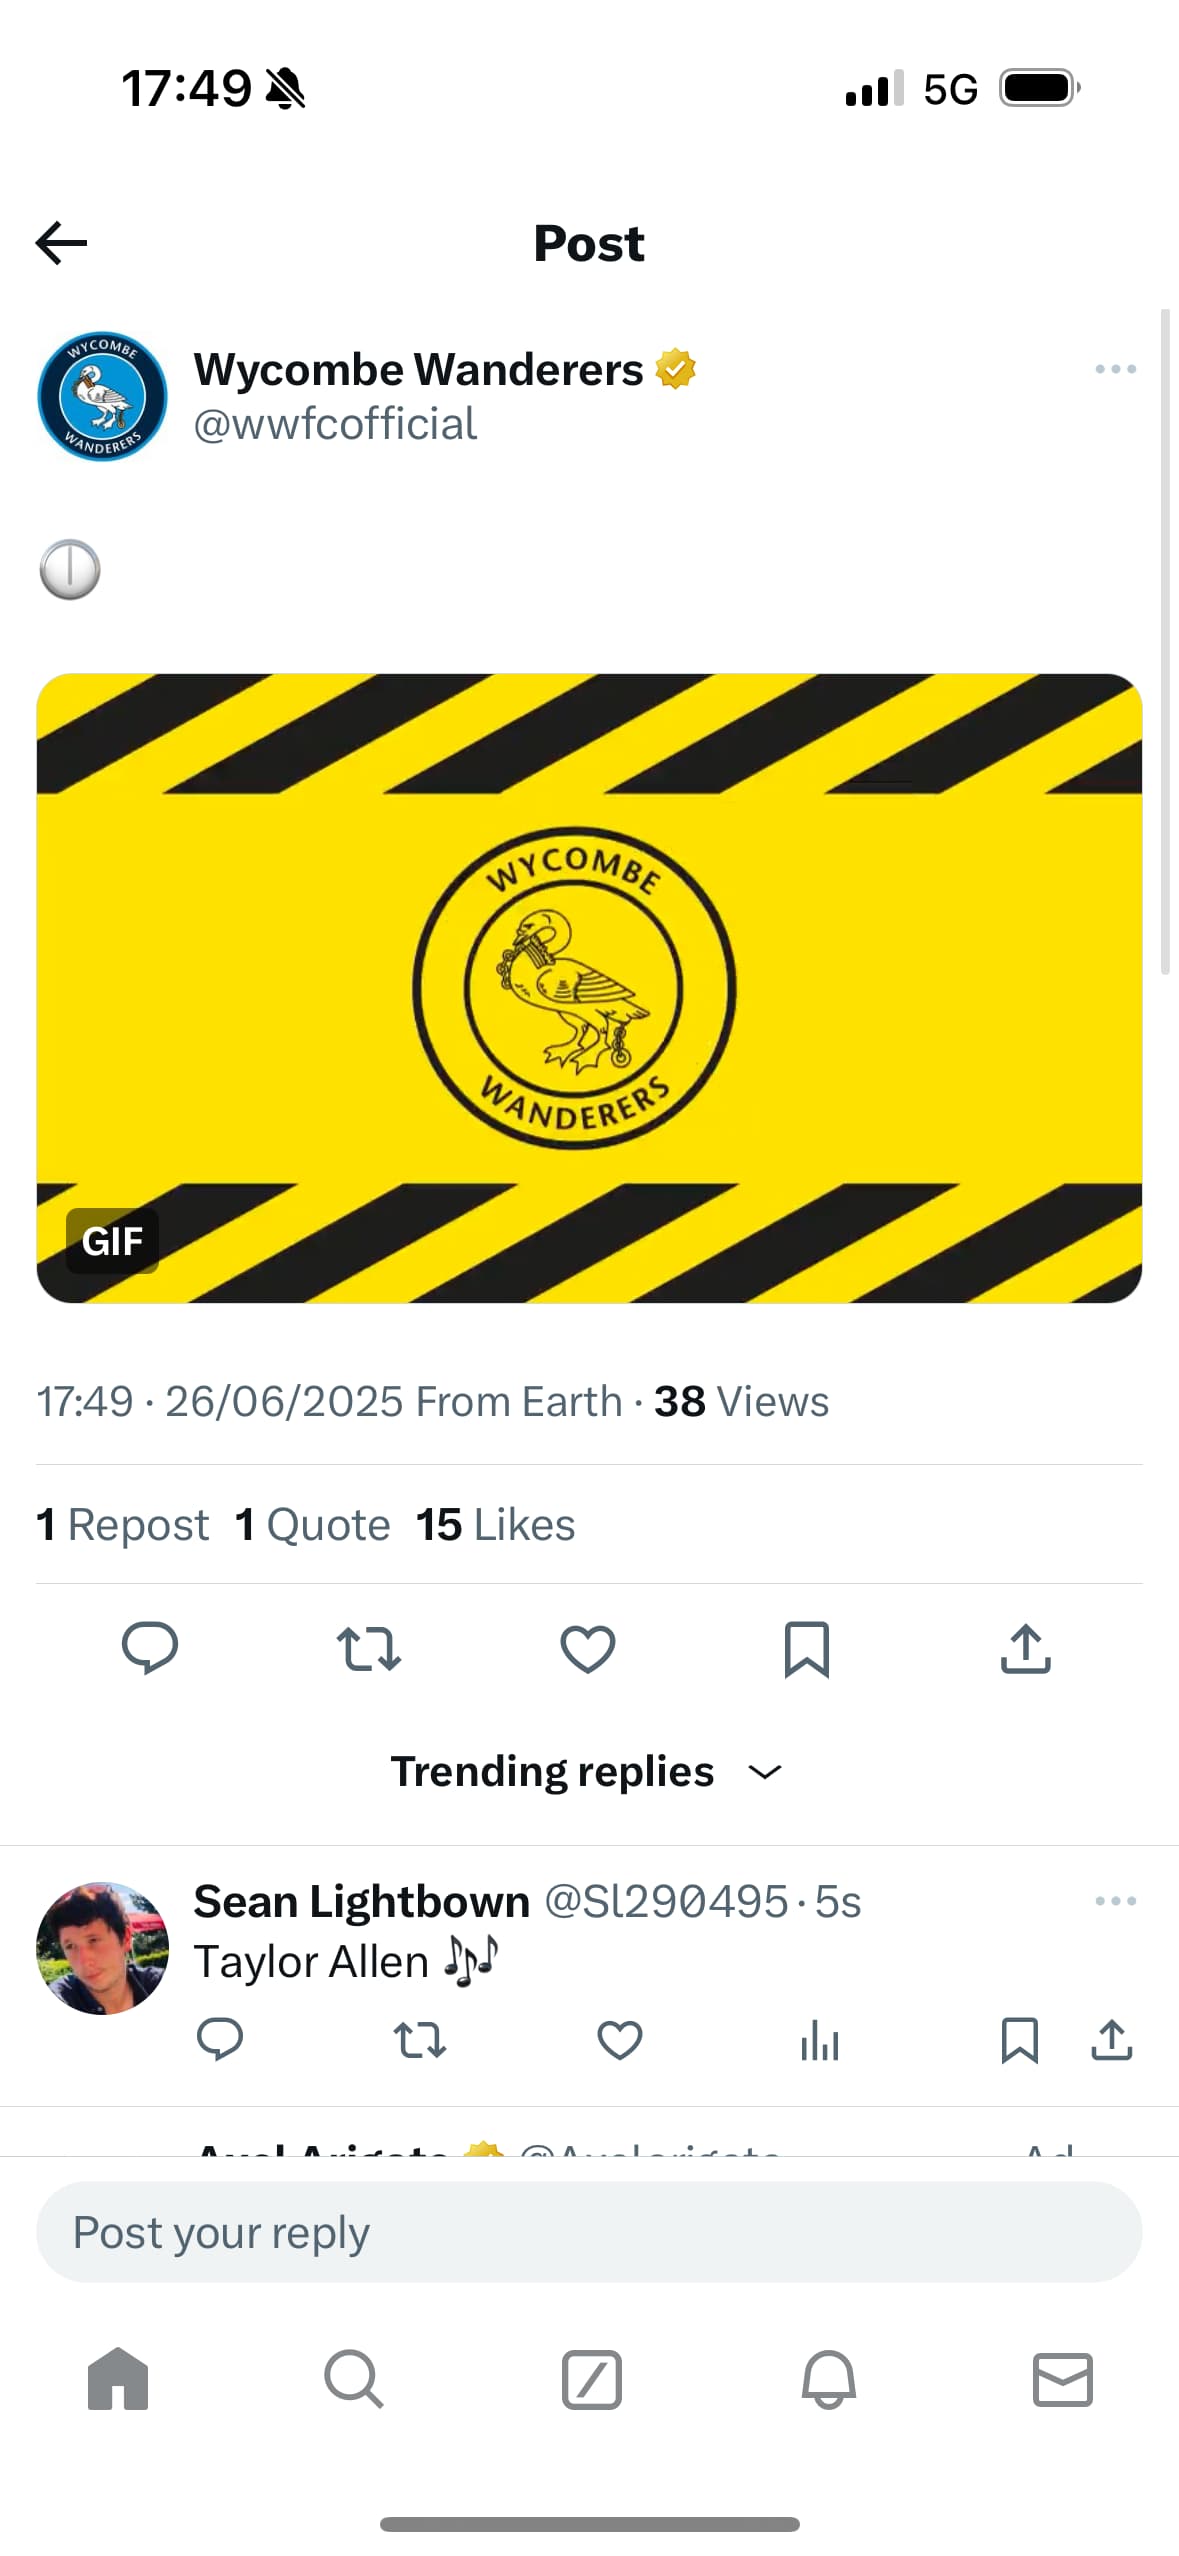Like Sean Lightbown's reply
The image size is (1179, 2556).
pyautogui.click(x=619, y=2039)
